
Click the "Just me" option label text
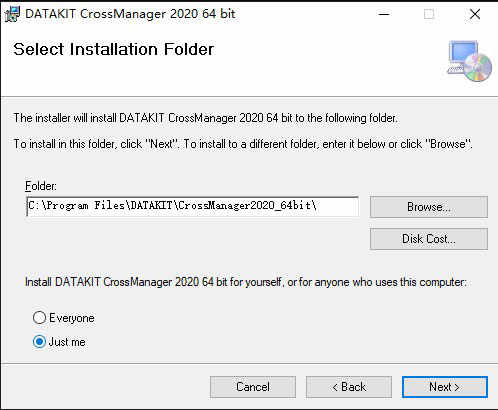click(67, 342)
